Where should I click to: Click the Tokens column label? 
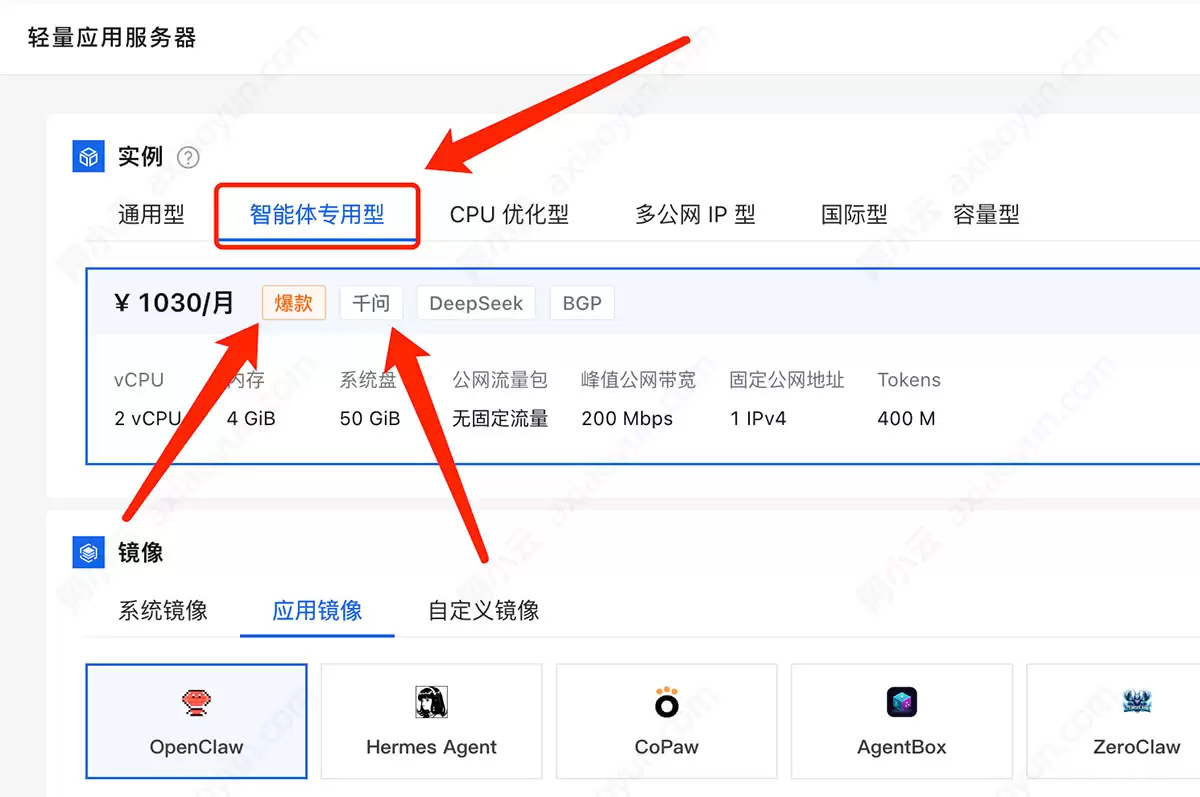pos(909,380)
